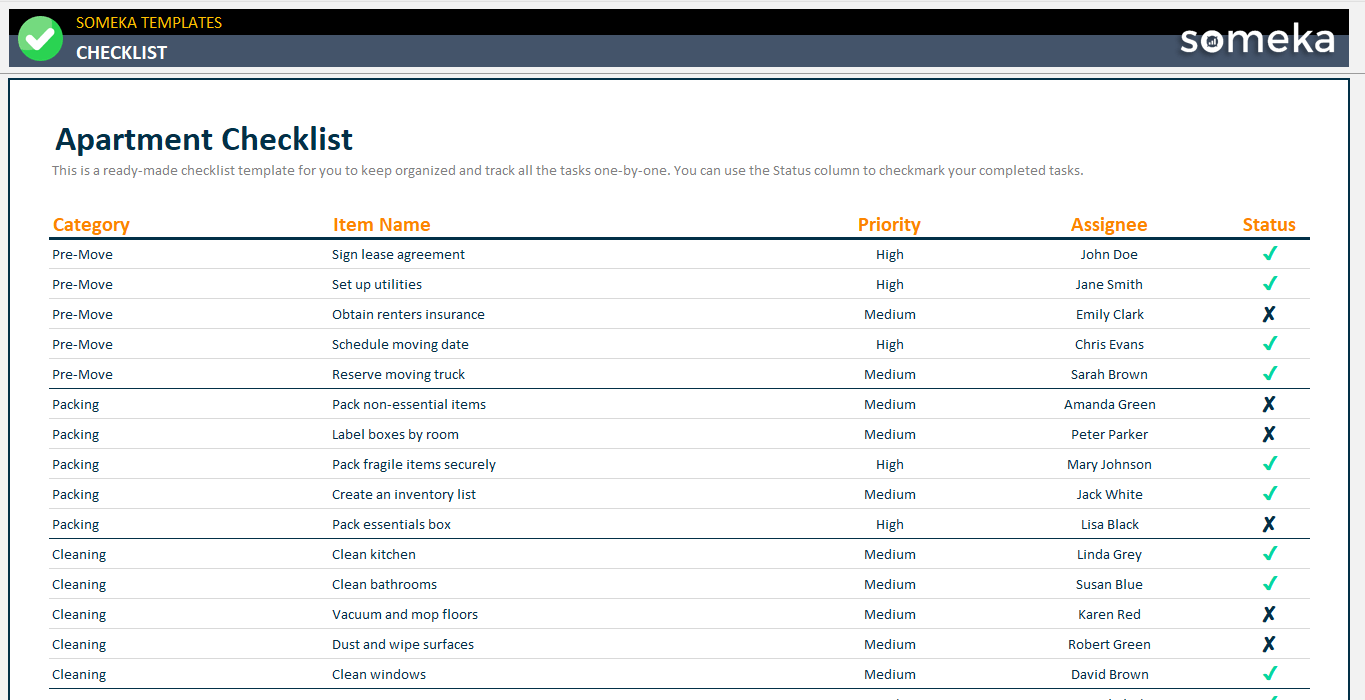Select assignee Linda Grey
Screen dimensions: 1365x700
point(1109,554)
